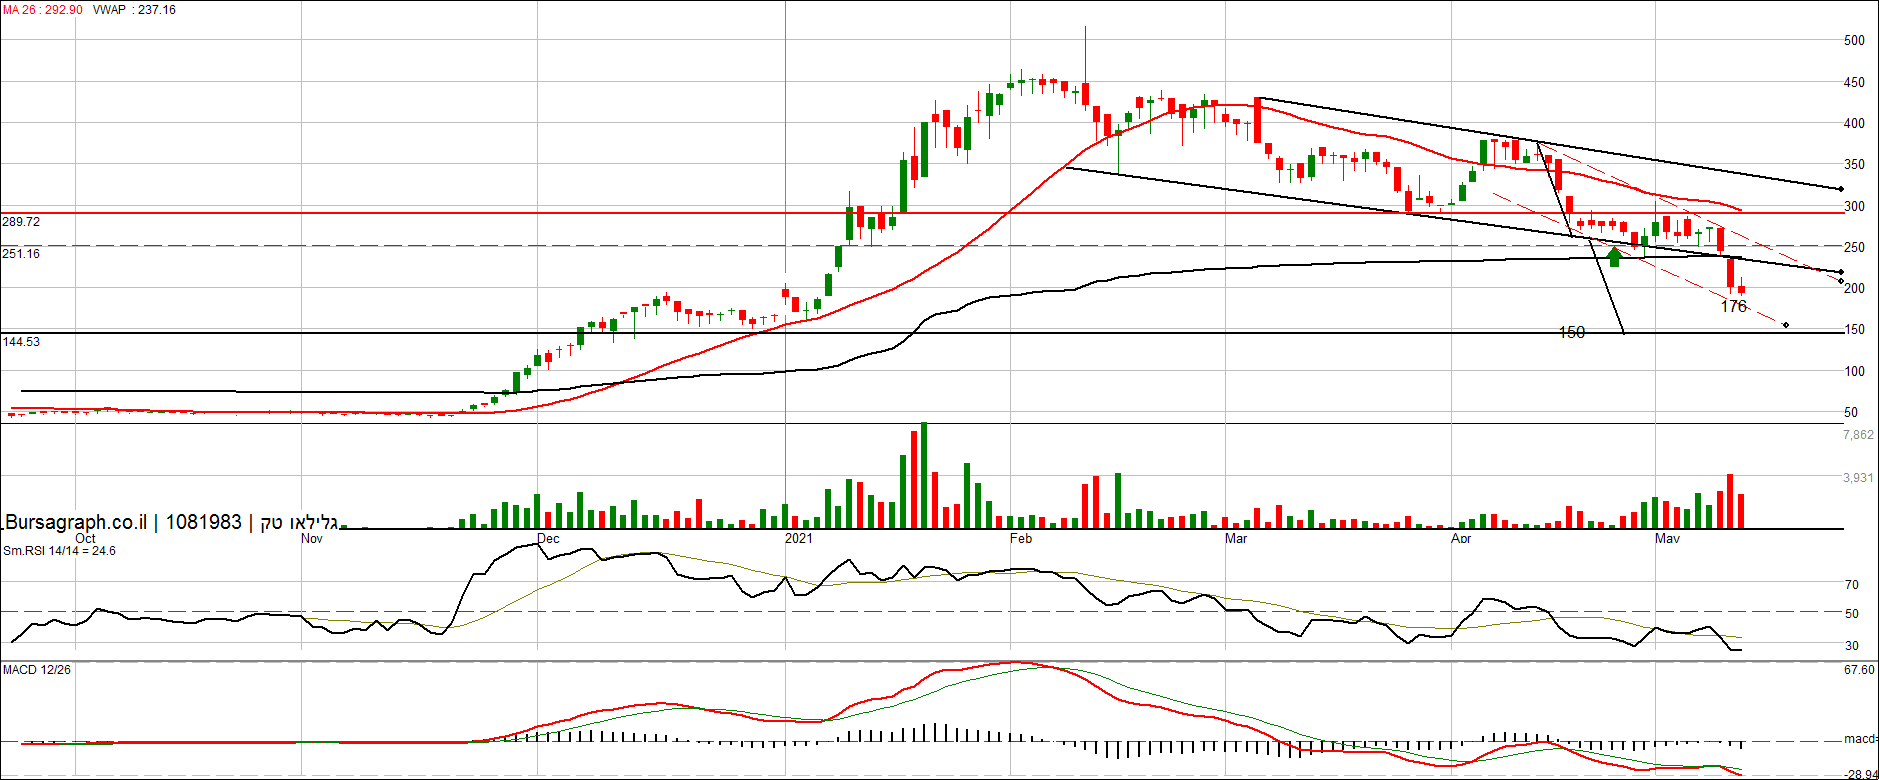
Task: Select the Apr month label
Action: 1461,539
